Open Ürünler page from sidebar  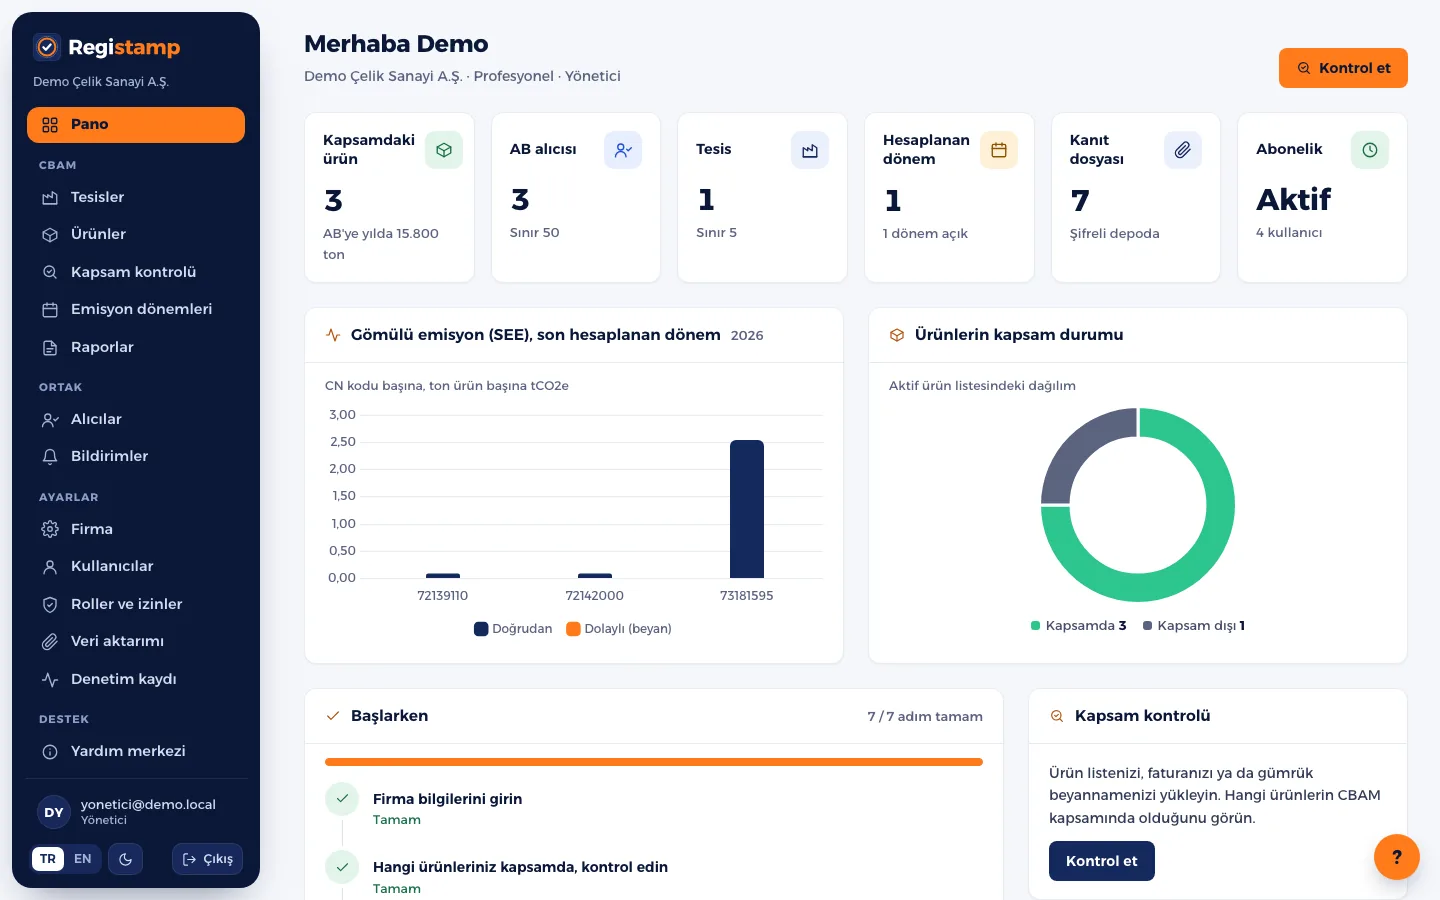click(136, 235)
